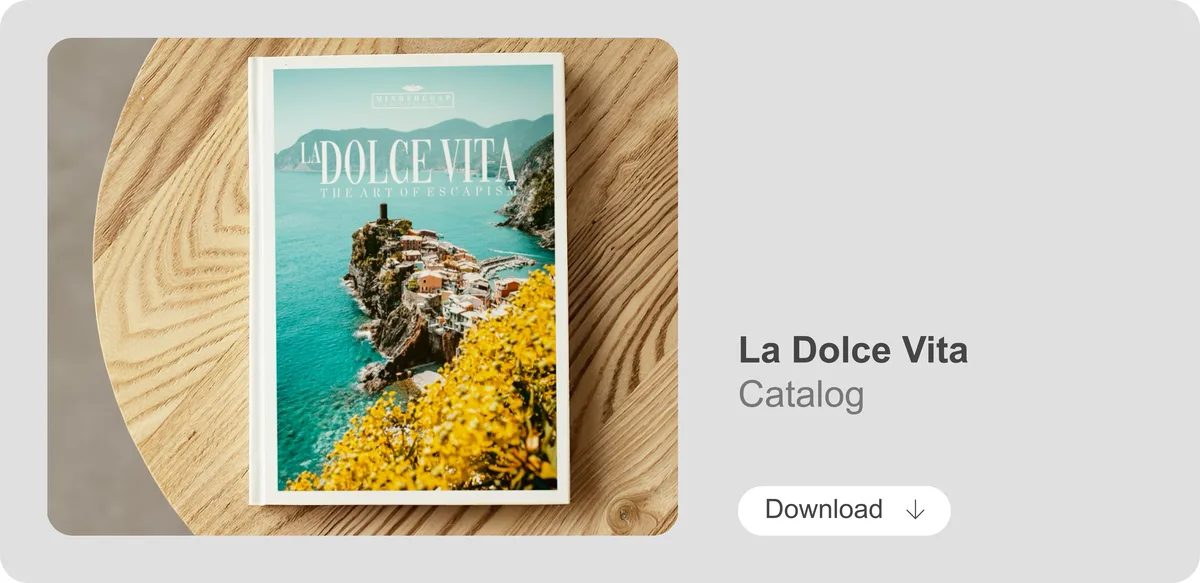The height and width of the screenshot is (583, 1200).
Task: Click the large "DOLCE VITA" cover title
Action: pyautogui.click(x=420, y=162)
